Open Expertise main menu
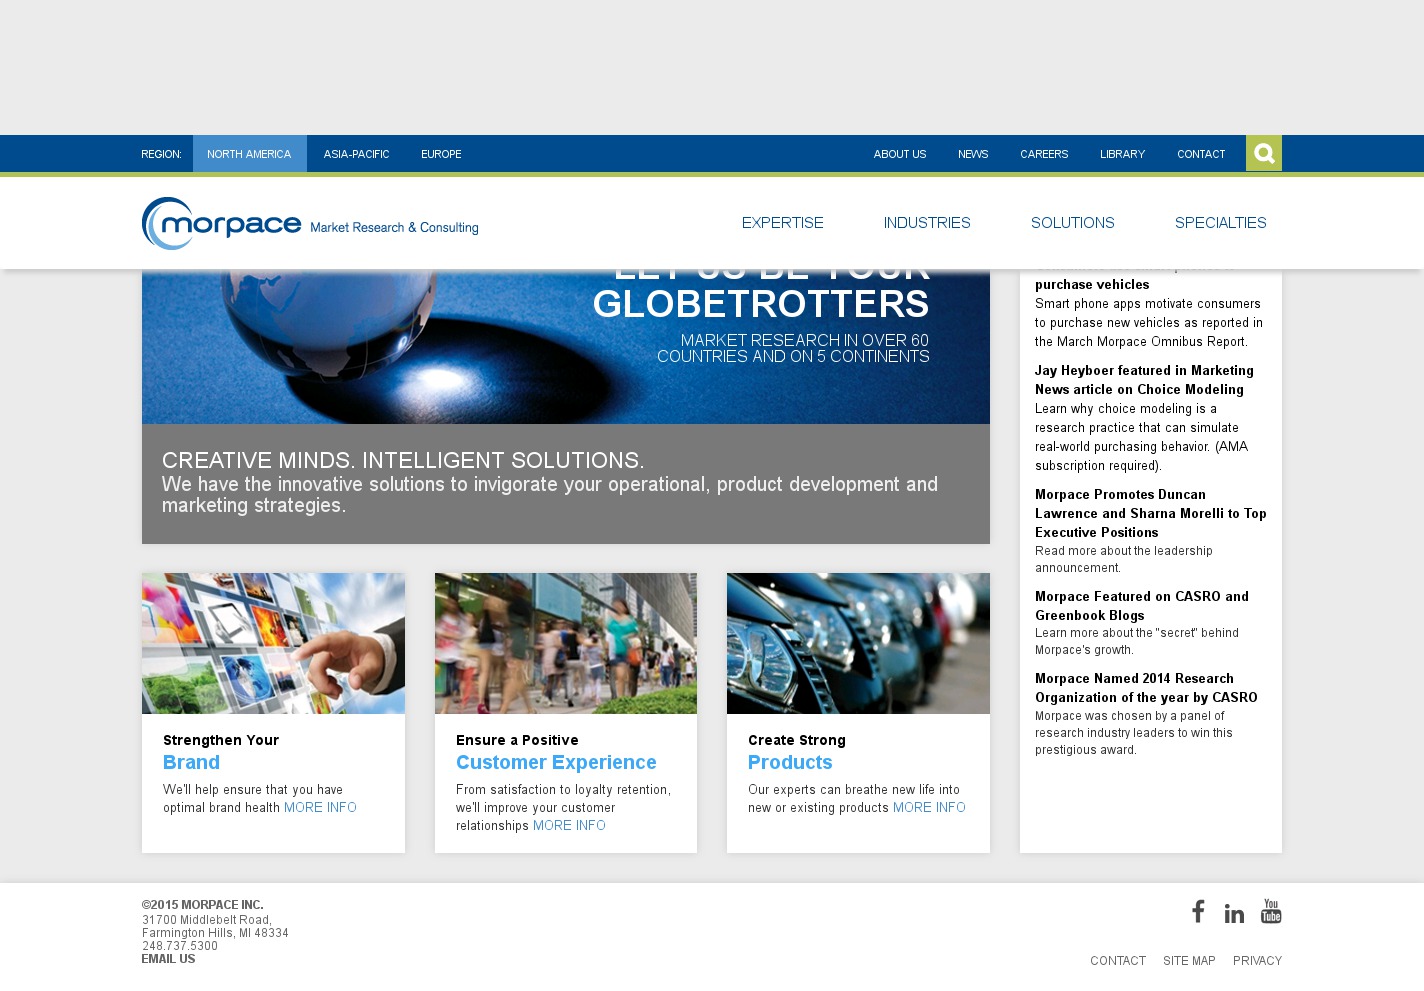 (x=783, y=223)
